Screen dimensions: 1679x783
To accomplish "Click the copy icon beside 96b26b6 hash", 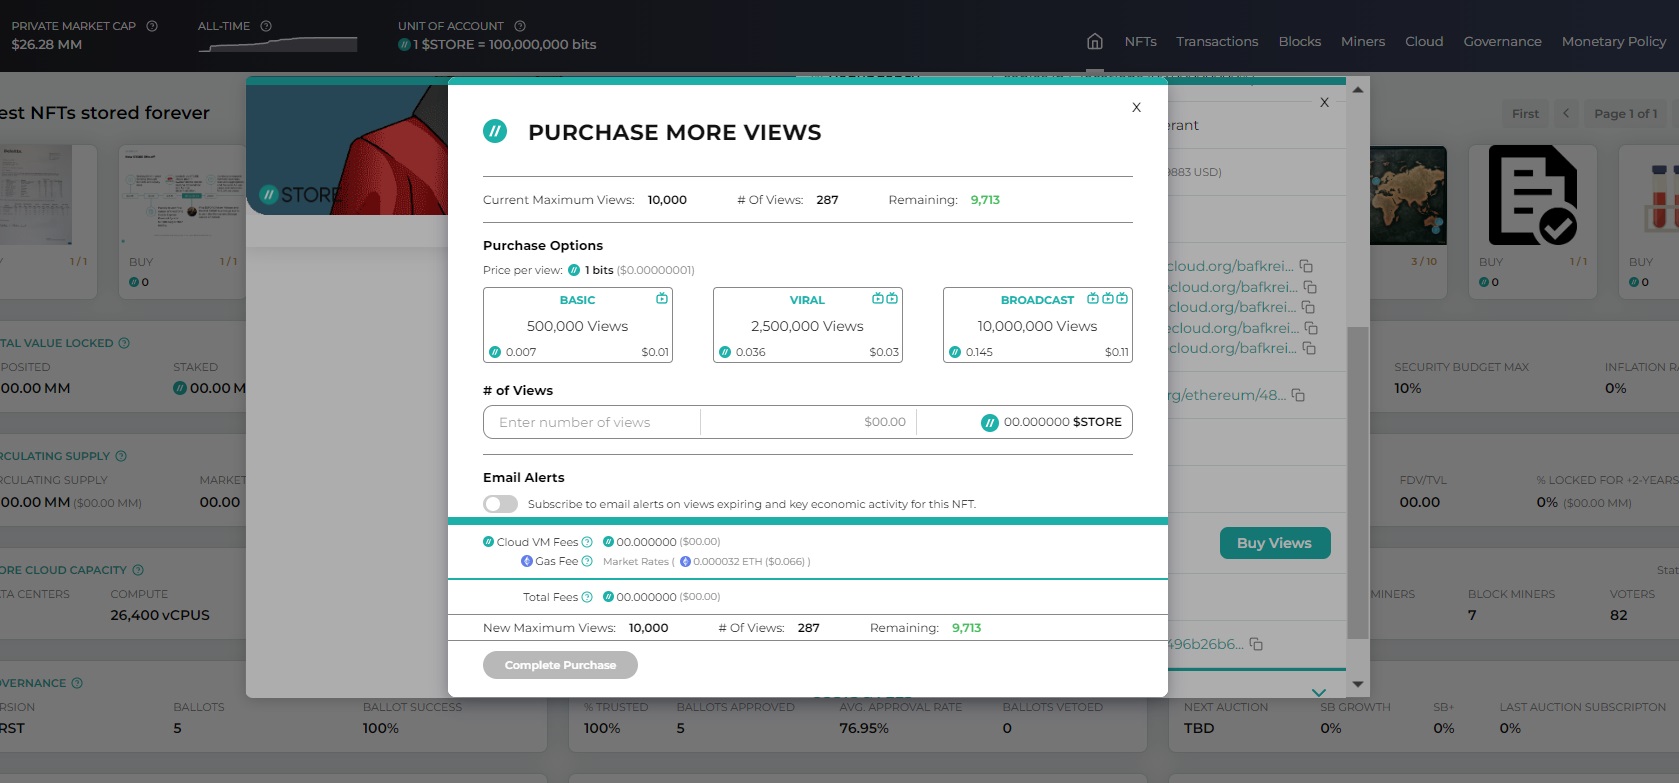I will (x=1256, y=644).
